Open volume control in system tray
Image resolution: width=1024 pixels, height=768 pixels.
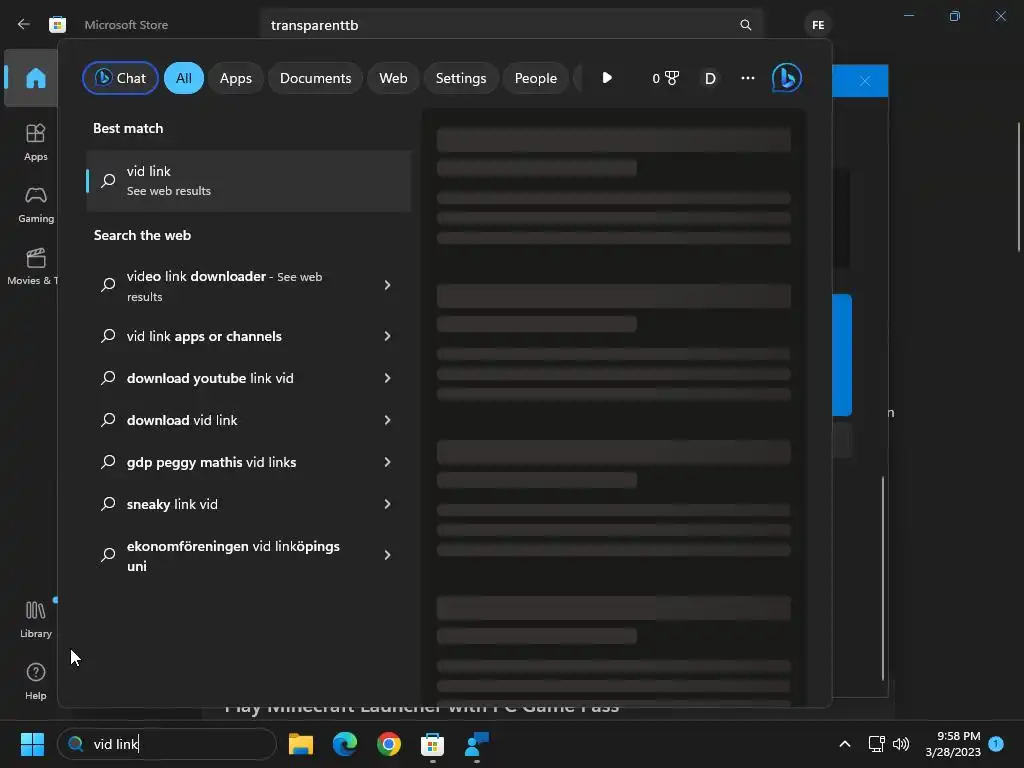pyautogui.click(x=901, y=744)
